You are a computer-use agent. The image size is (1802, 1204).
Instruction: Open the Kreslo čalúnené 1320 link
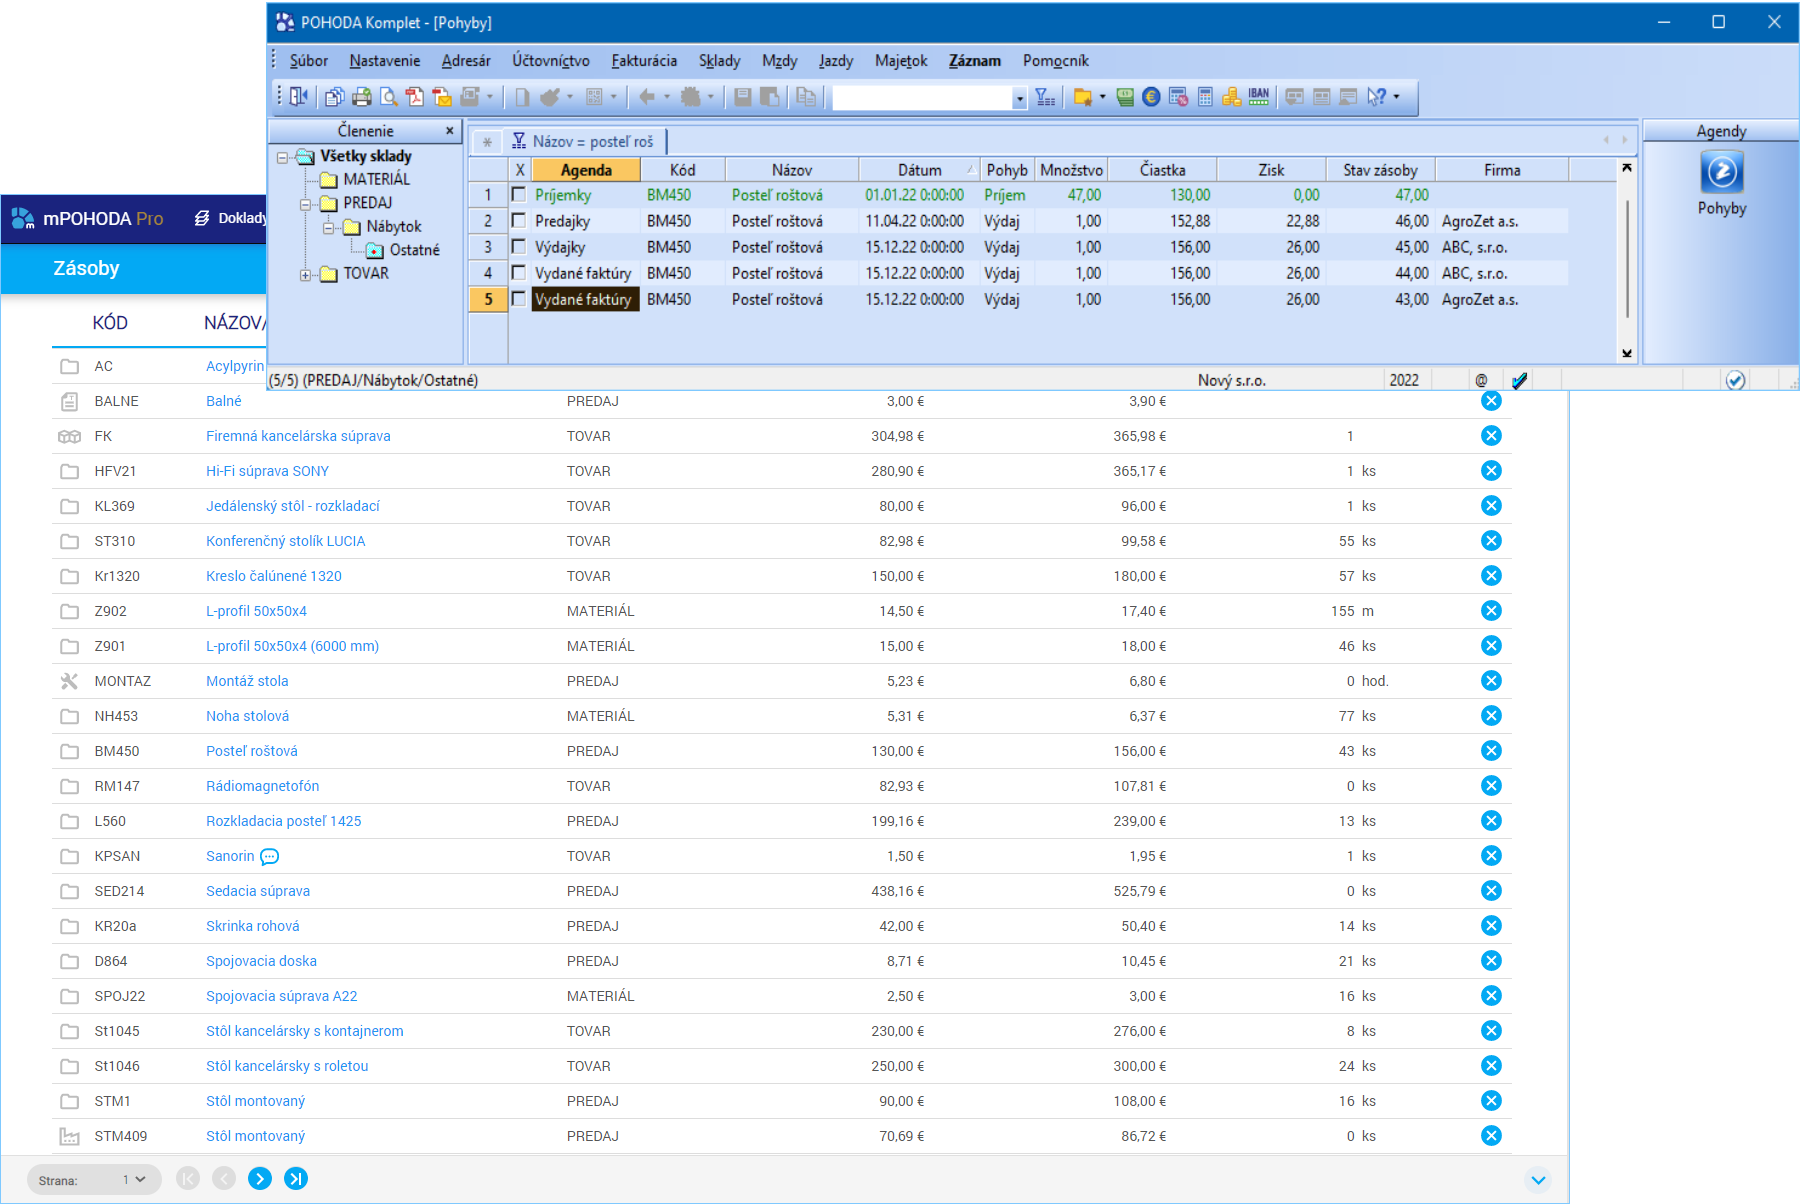[274, 576]
